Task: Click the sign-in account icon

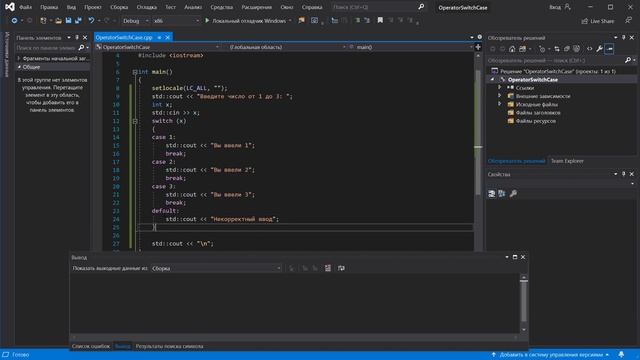Action: point(567,7)
